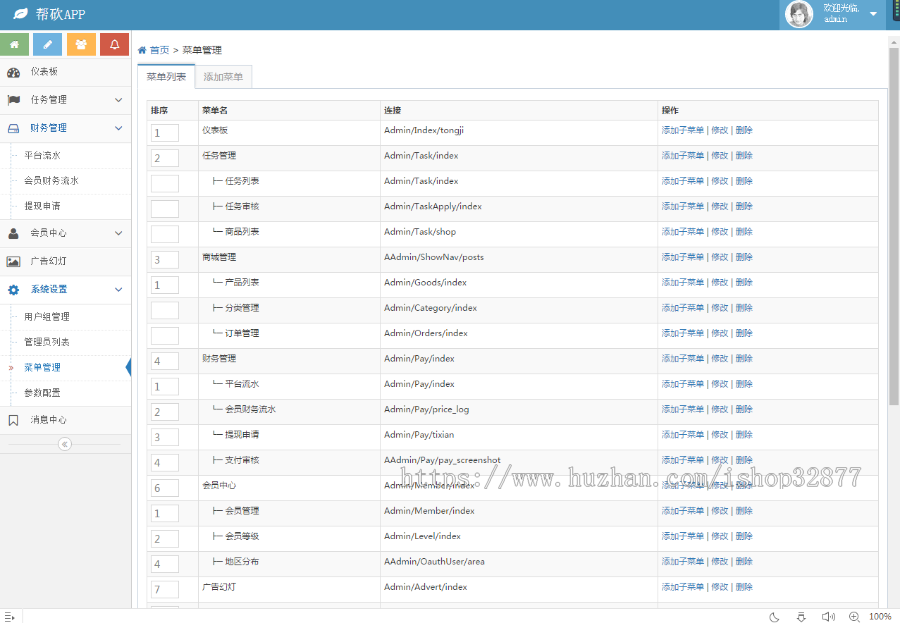Toggle dark mode with the moon icon
Viewport: 900px width, 623px height.
[x=773, y=617]
